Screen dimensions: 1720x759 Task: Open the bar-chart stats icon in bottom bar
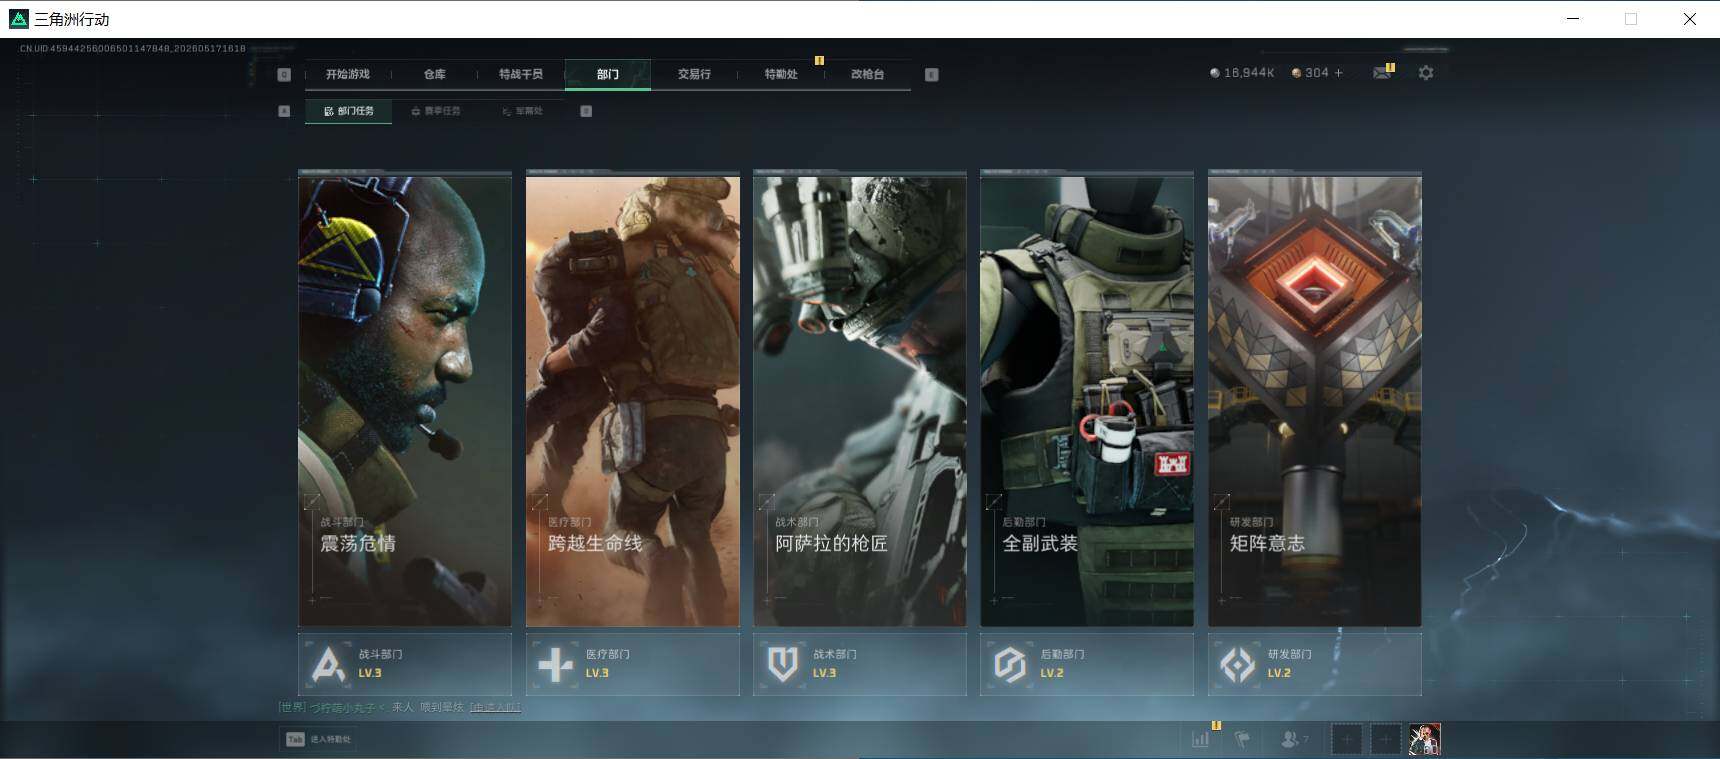[1201, 739]
